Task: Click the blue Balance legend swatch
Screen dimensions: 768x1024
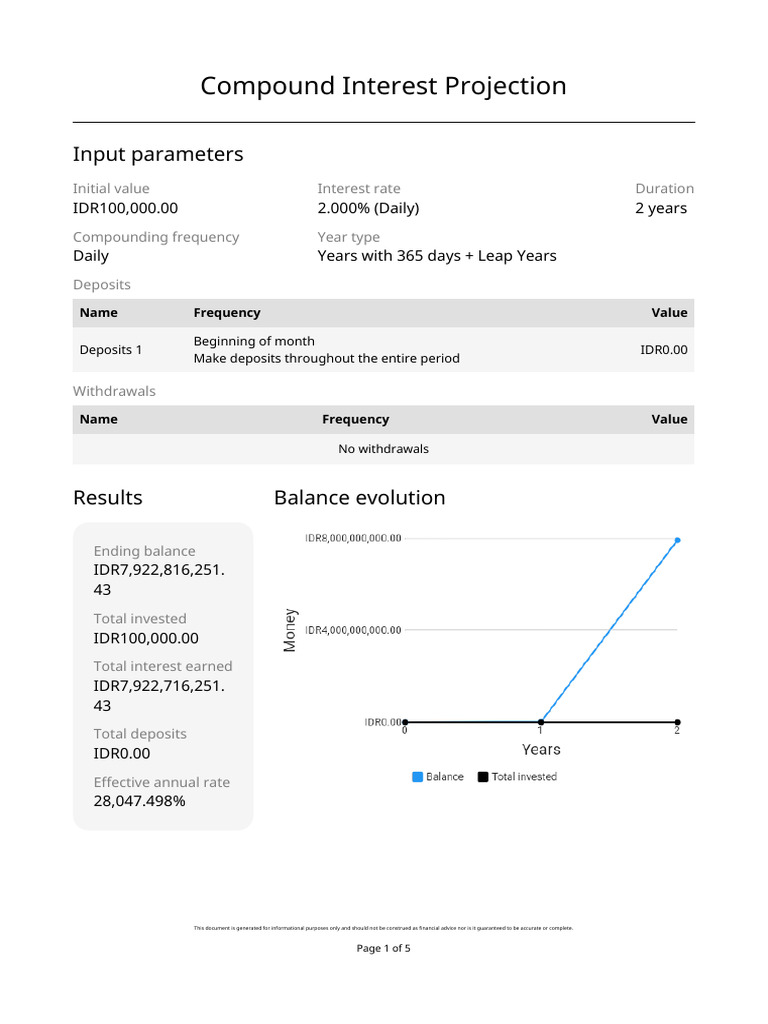Action: pos(418,777)
